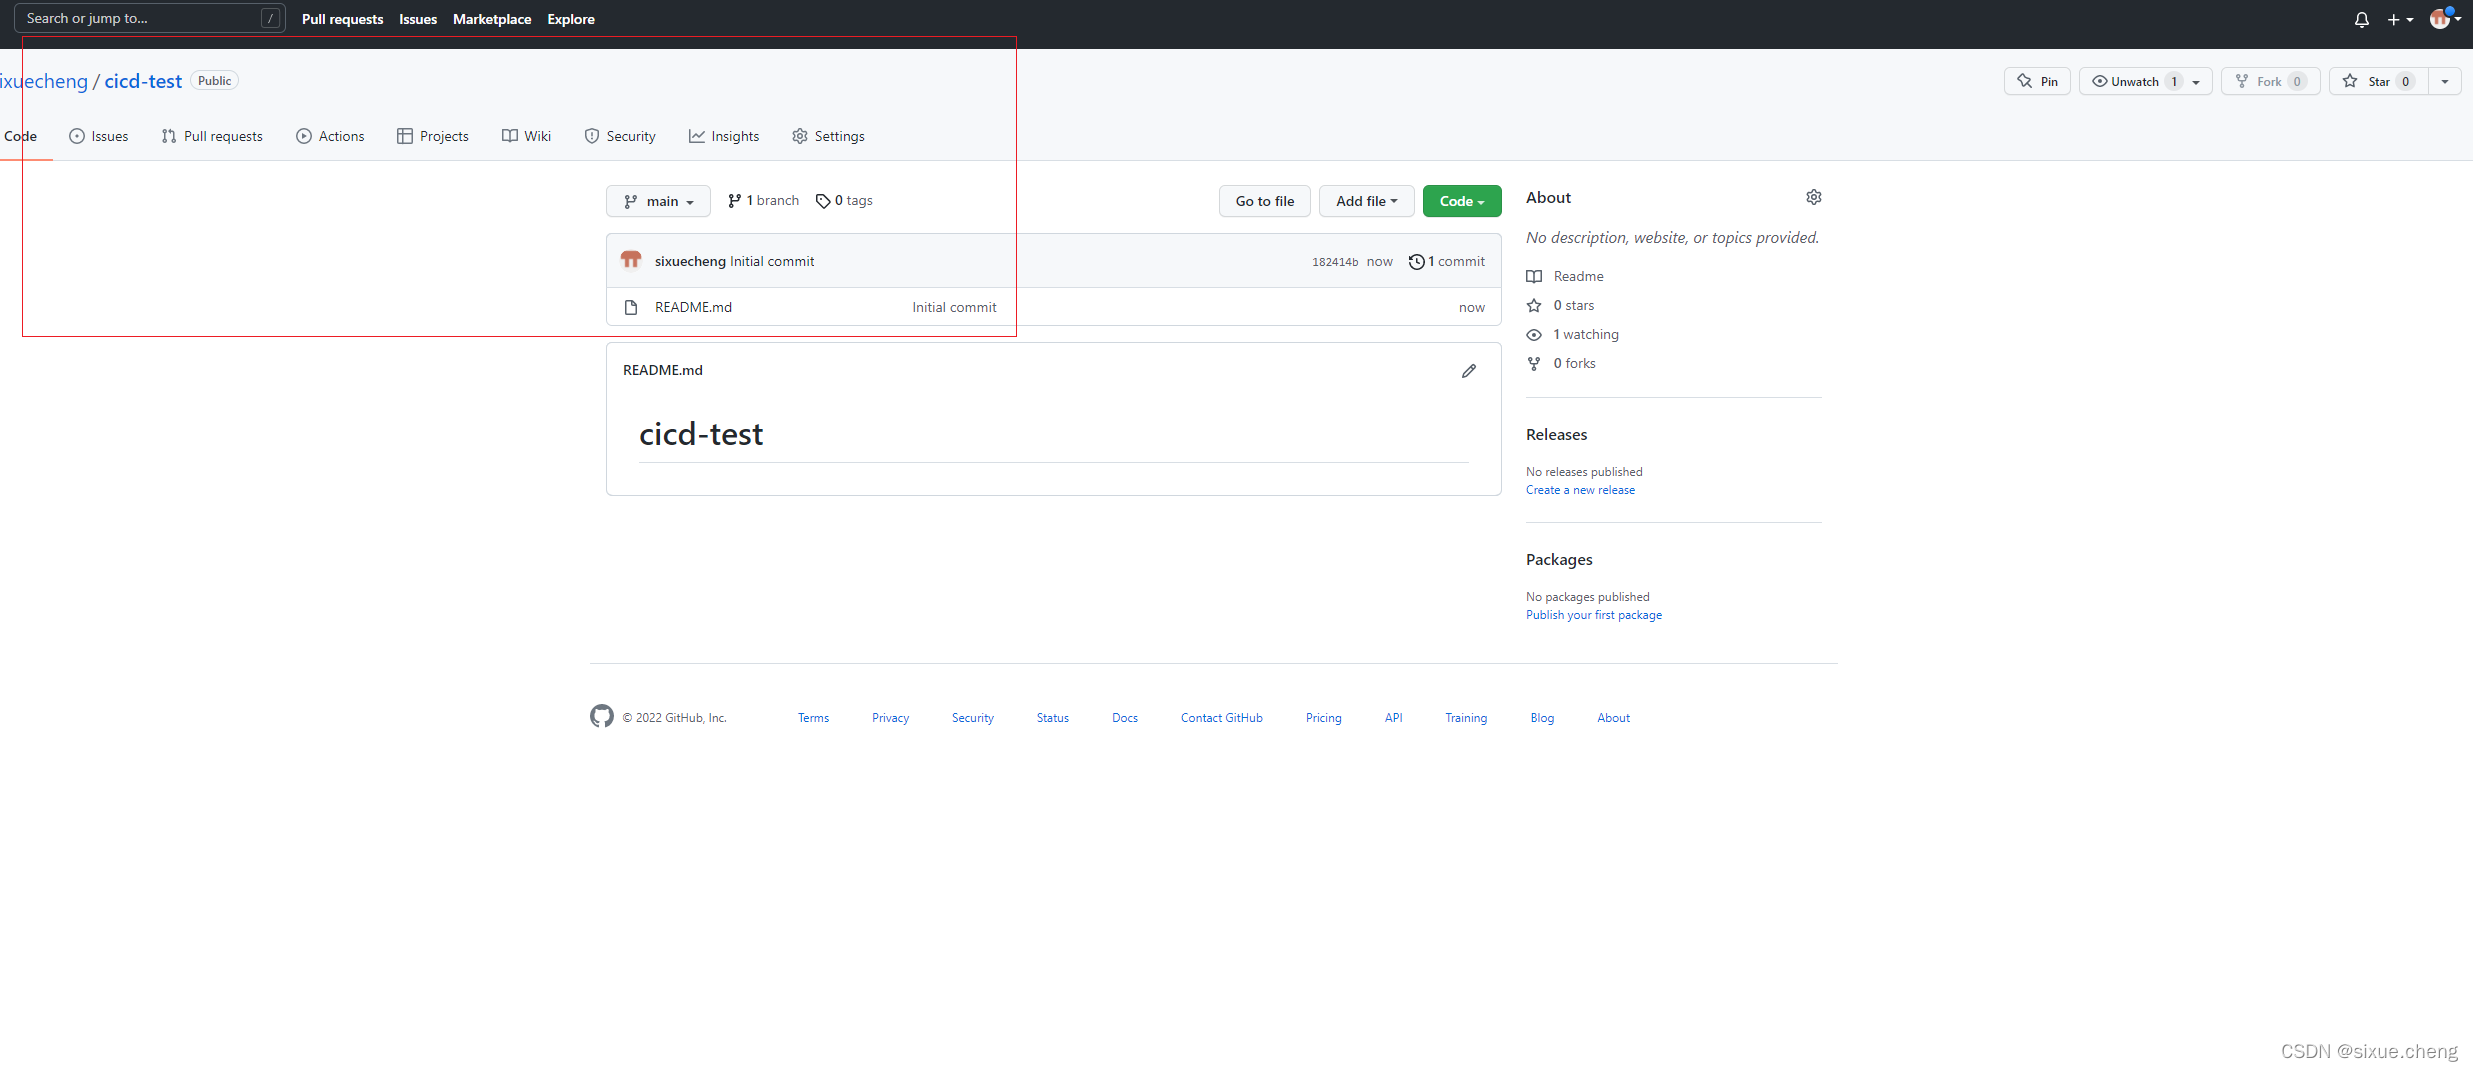
Task: Open the Issues repository tab
Action: tap(98, 136)
